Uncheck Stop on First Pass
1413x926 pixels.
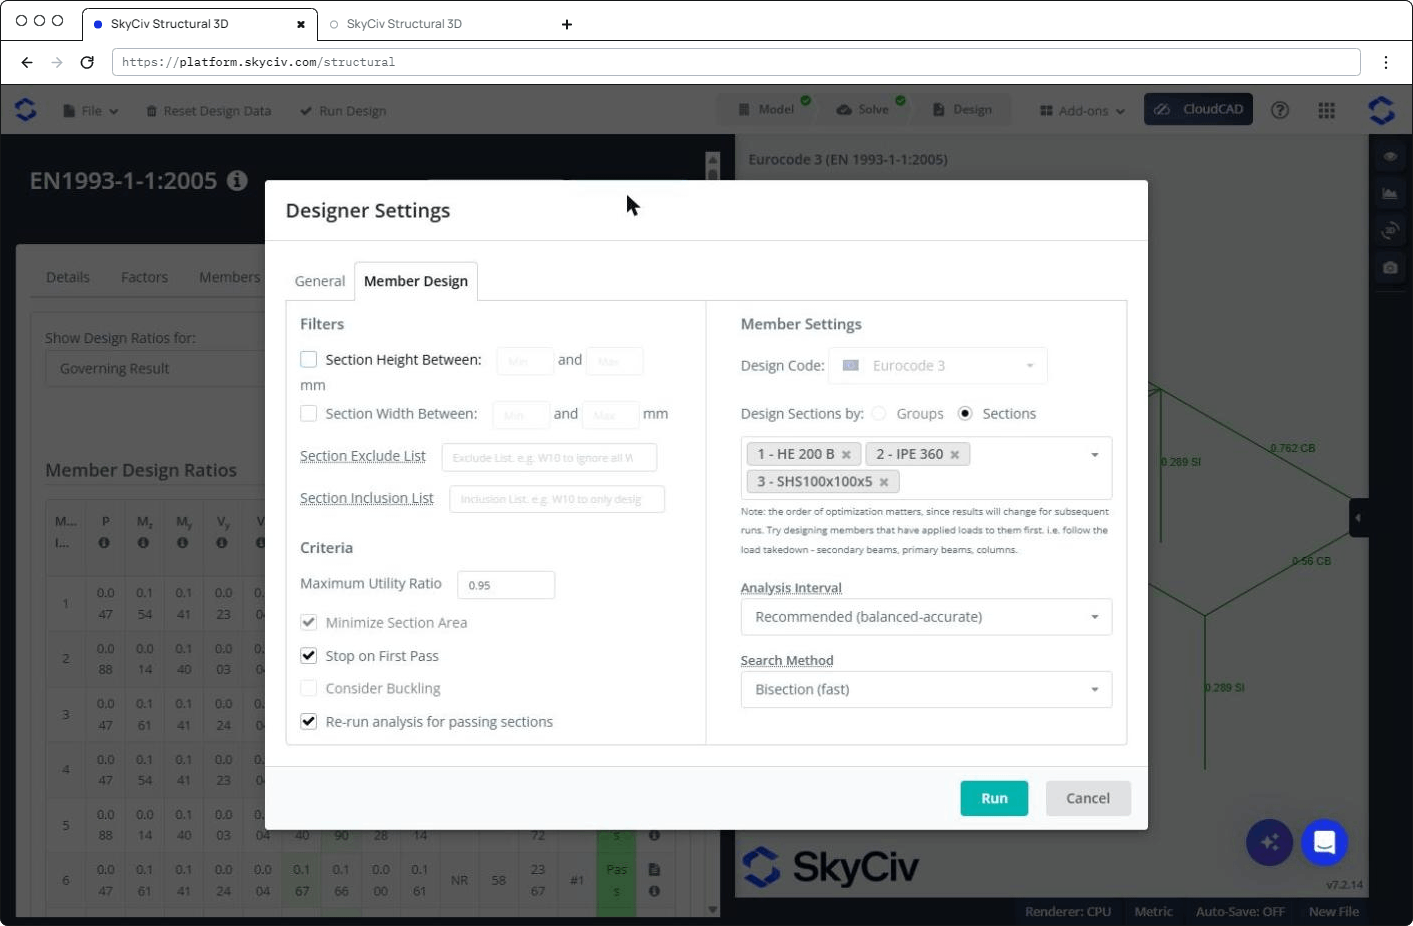[x=309, y=656]
